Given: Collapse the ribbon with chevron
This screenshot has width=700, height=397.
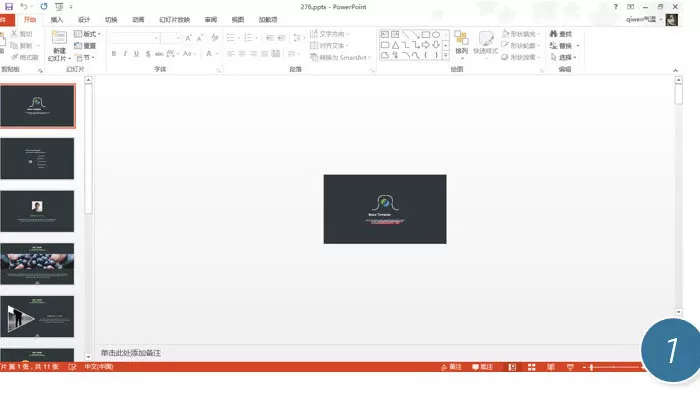Looking at the screenshot, I should (675, 71).
